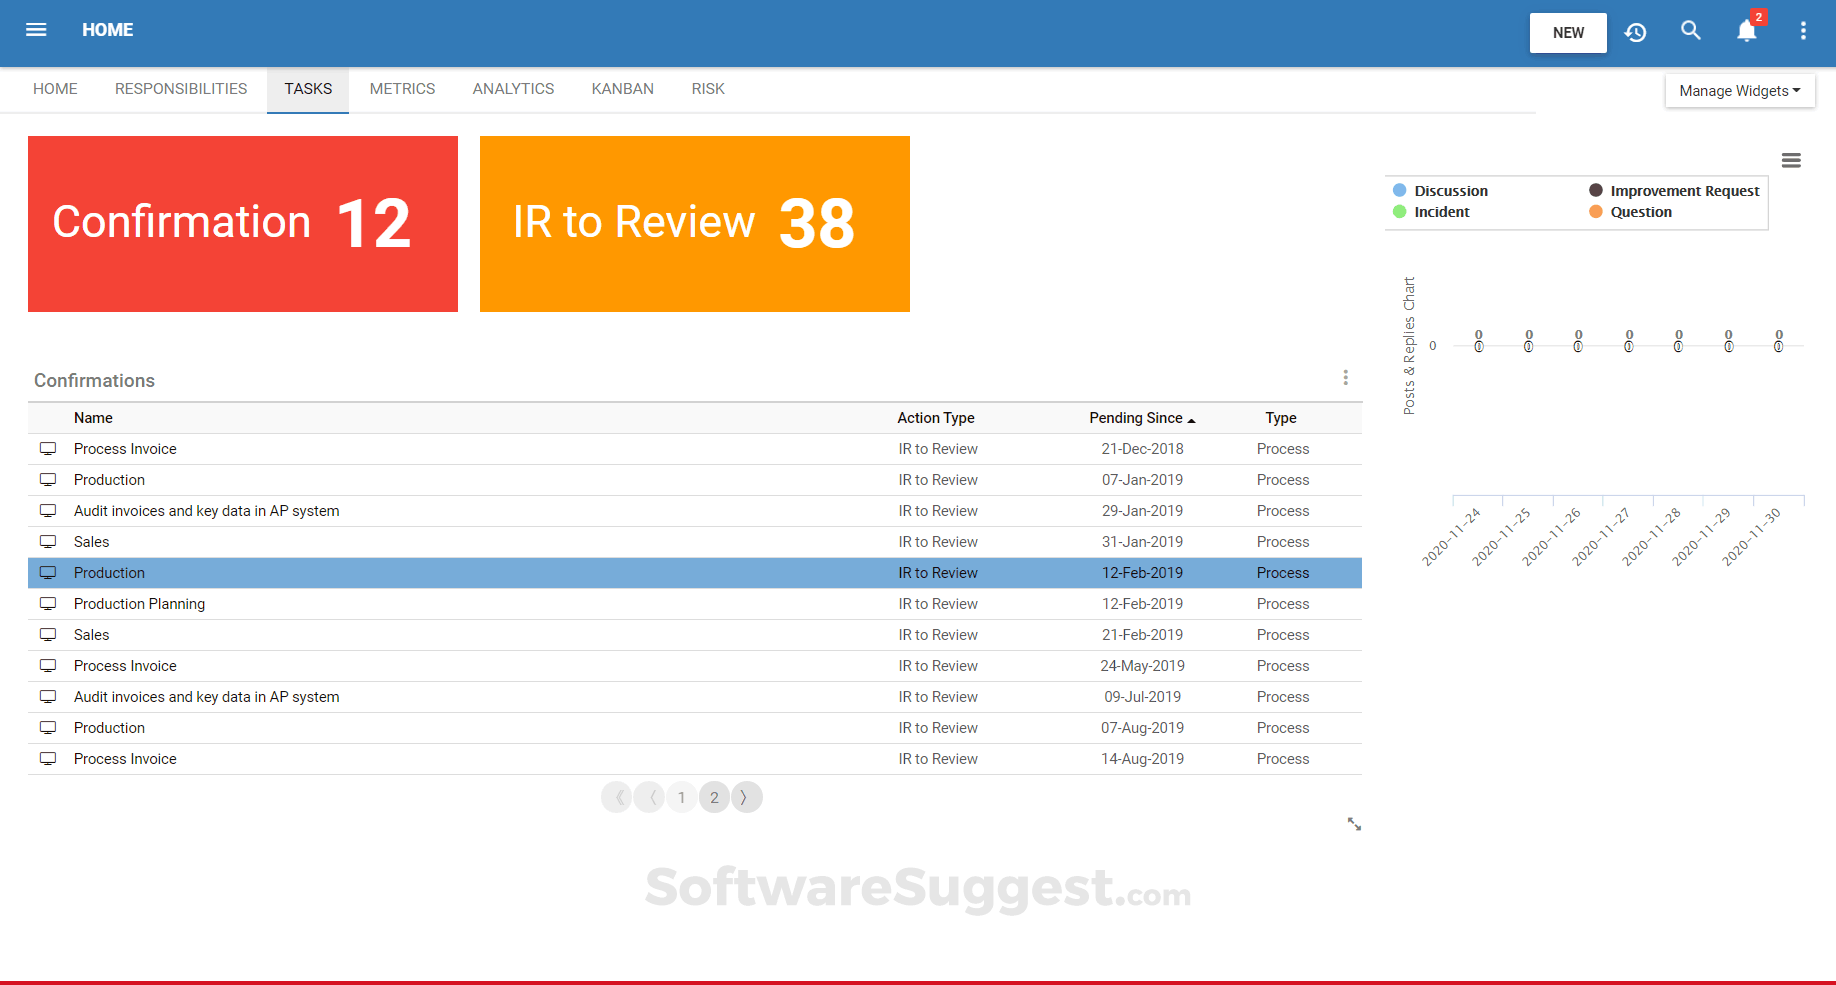Click the monitor icon beside Process Invoice
This screenshot has width=1836, height=985.
[x=48, y=448]
